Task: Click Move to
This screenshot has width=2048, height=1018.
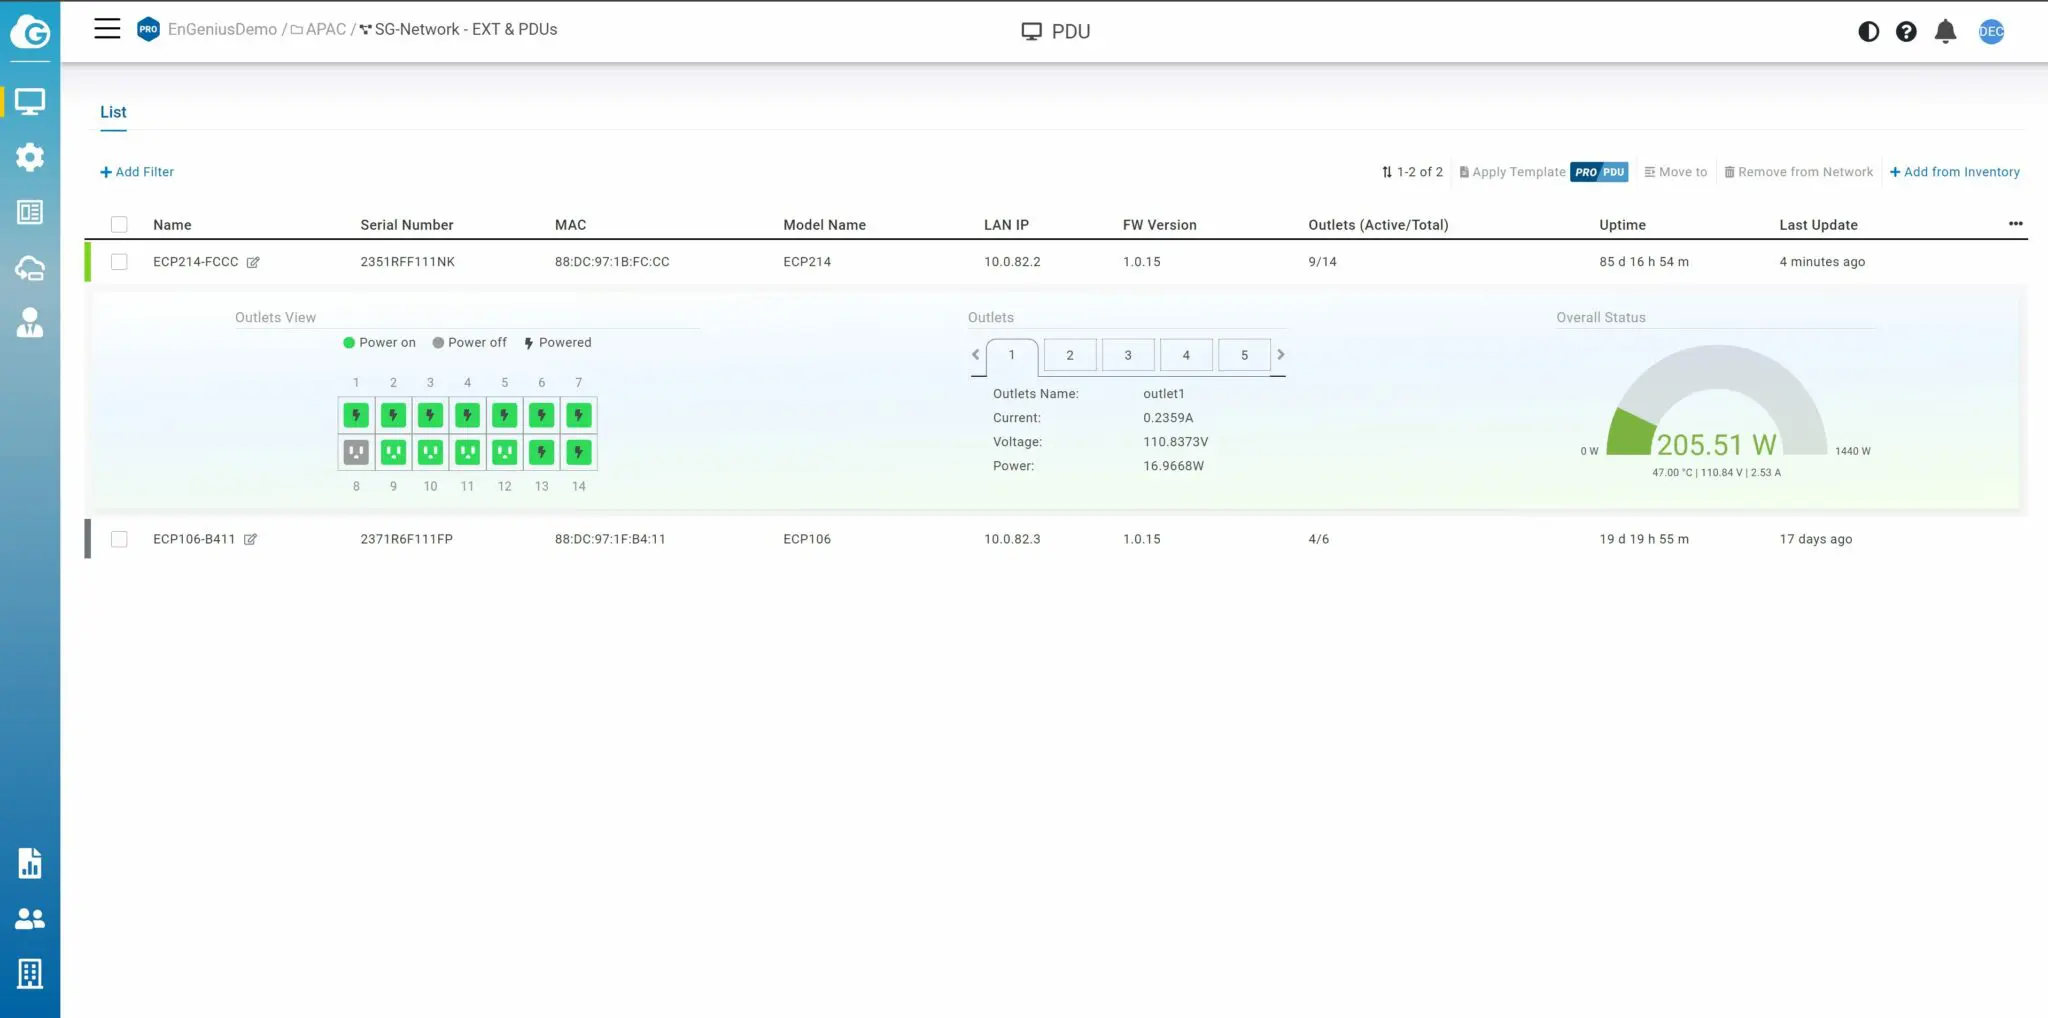Action: (1676, 172)
